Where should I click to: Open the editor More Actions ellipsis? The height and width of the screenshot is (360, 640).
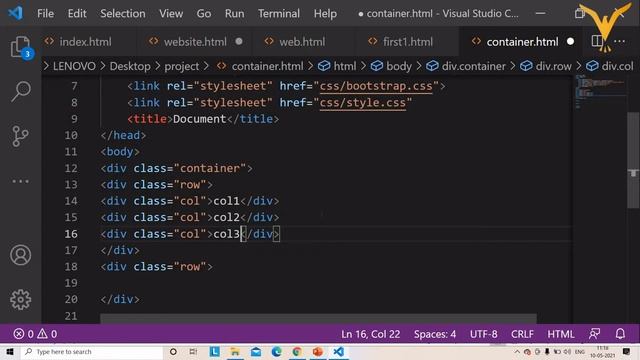tap(620, 41)
